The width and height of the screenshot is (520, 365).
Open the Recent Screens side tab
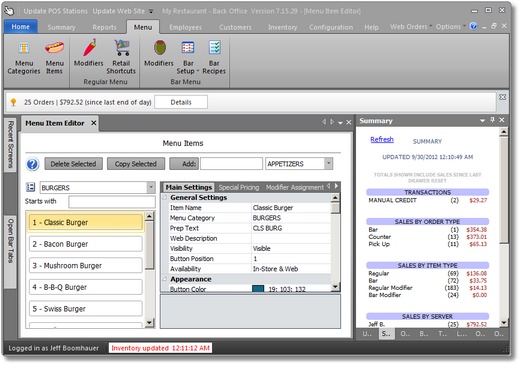click(x=10, y=144)
